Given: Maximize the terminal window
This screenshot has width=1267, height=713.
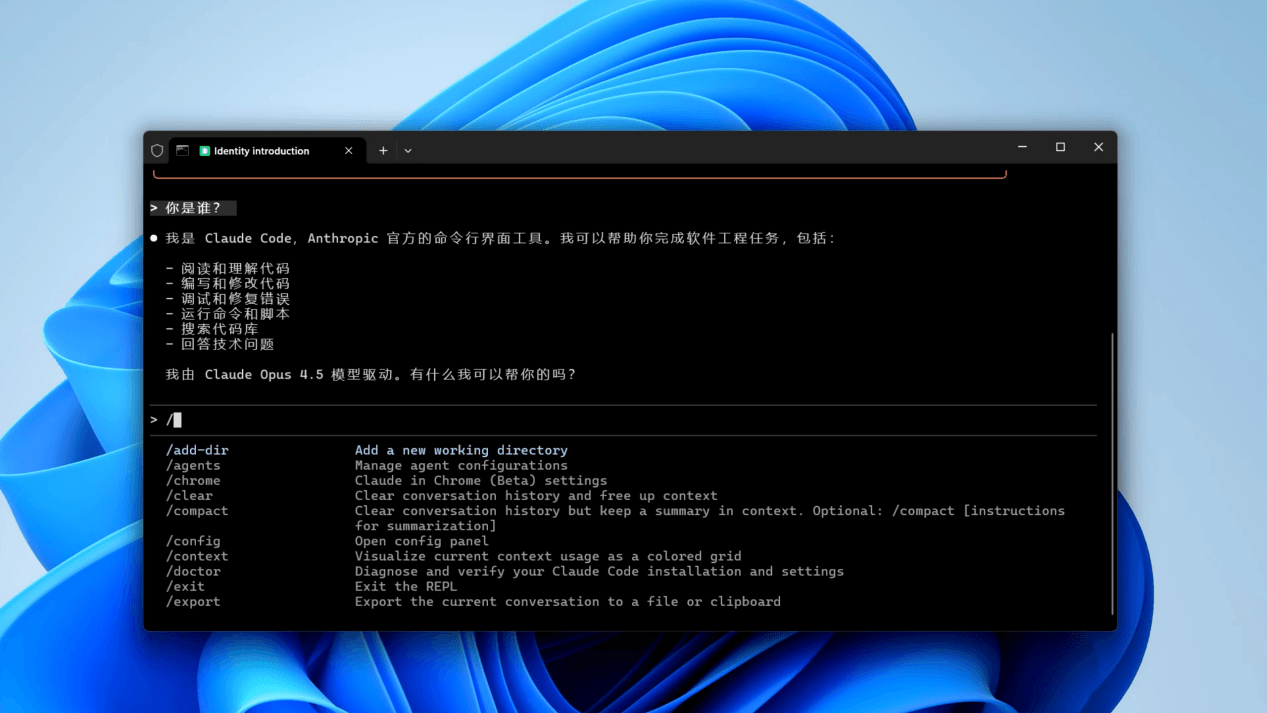Looking at the screenshot, I should [x=1060, y=148].
